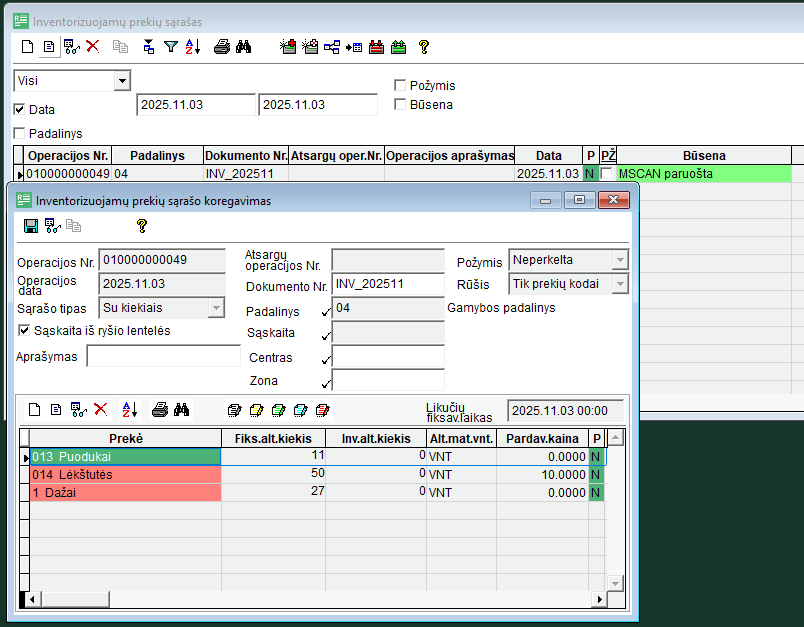This screenshot has width=804, height=627.
Task: Click the save icon in the edit dialog
Action: coord(31,227)
